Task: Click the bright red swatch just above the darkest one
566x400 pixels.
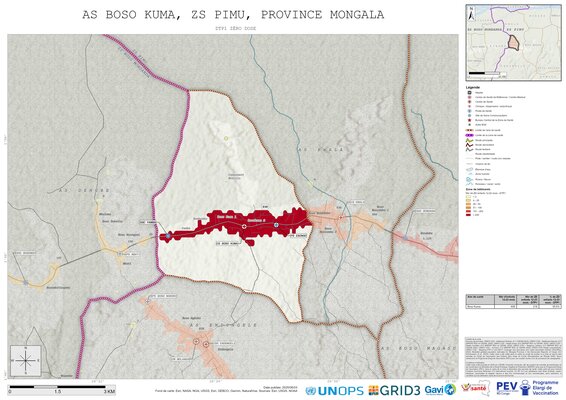Action: click(468, 211)
